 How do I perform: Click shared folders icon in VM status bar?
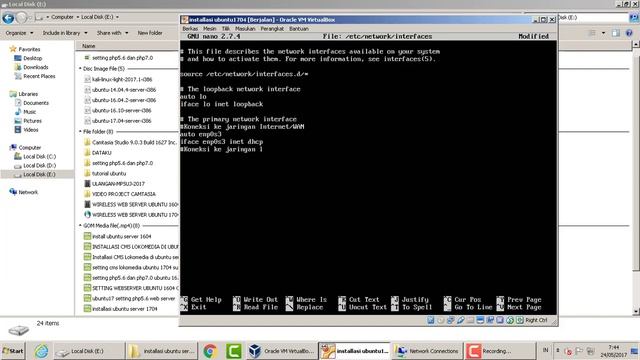coord(470,320)
